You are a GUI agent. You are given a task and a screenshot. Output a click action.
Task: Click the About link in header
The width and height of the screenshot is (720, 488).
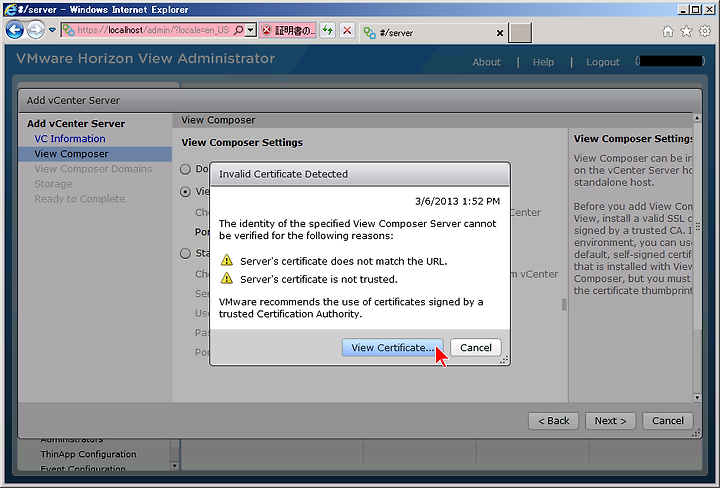487,62
